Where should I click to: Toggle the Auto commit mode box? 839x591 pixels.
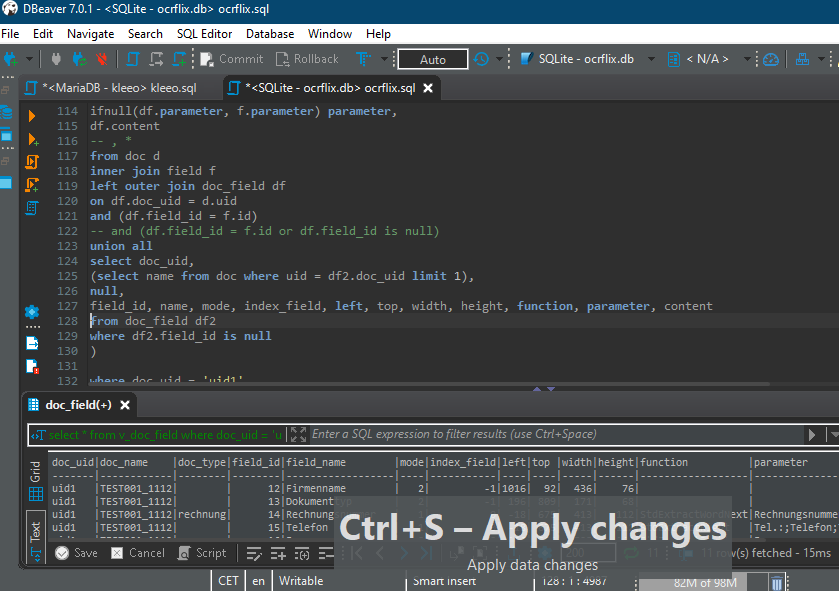click(433, 59)
